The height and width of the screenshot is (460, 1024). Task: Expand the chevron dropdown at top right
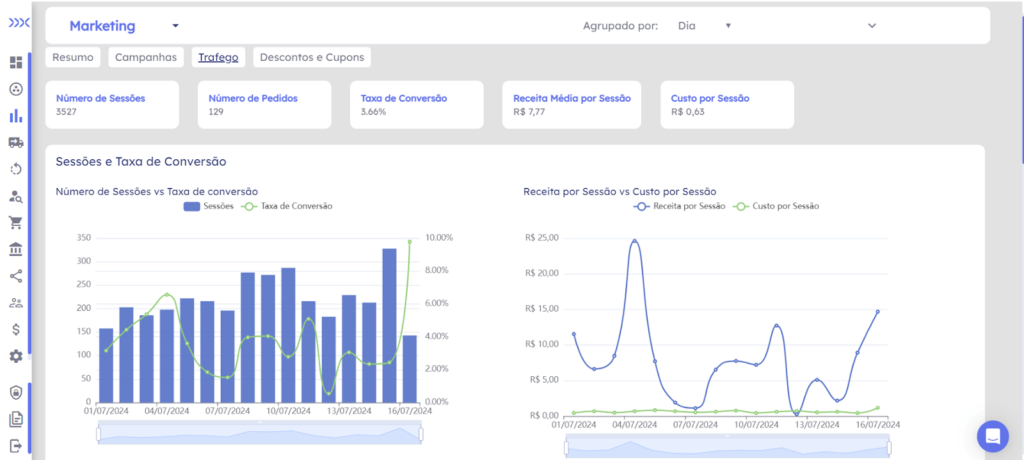872,25
